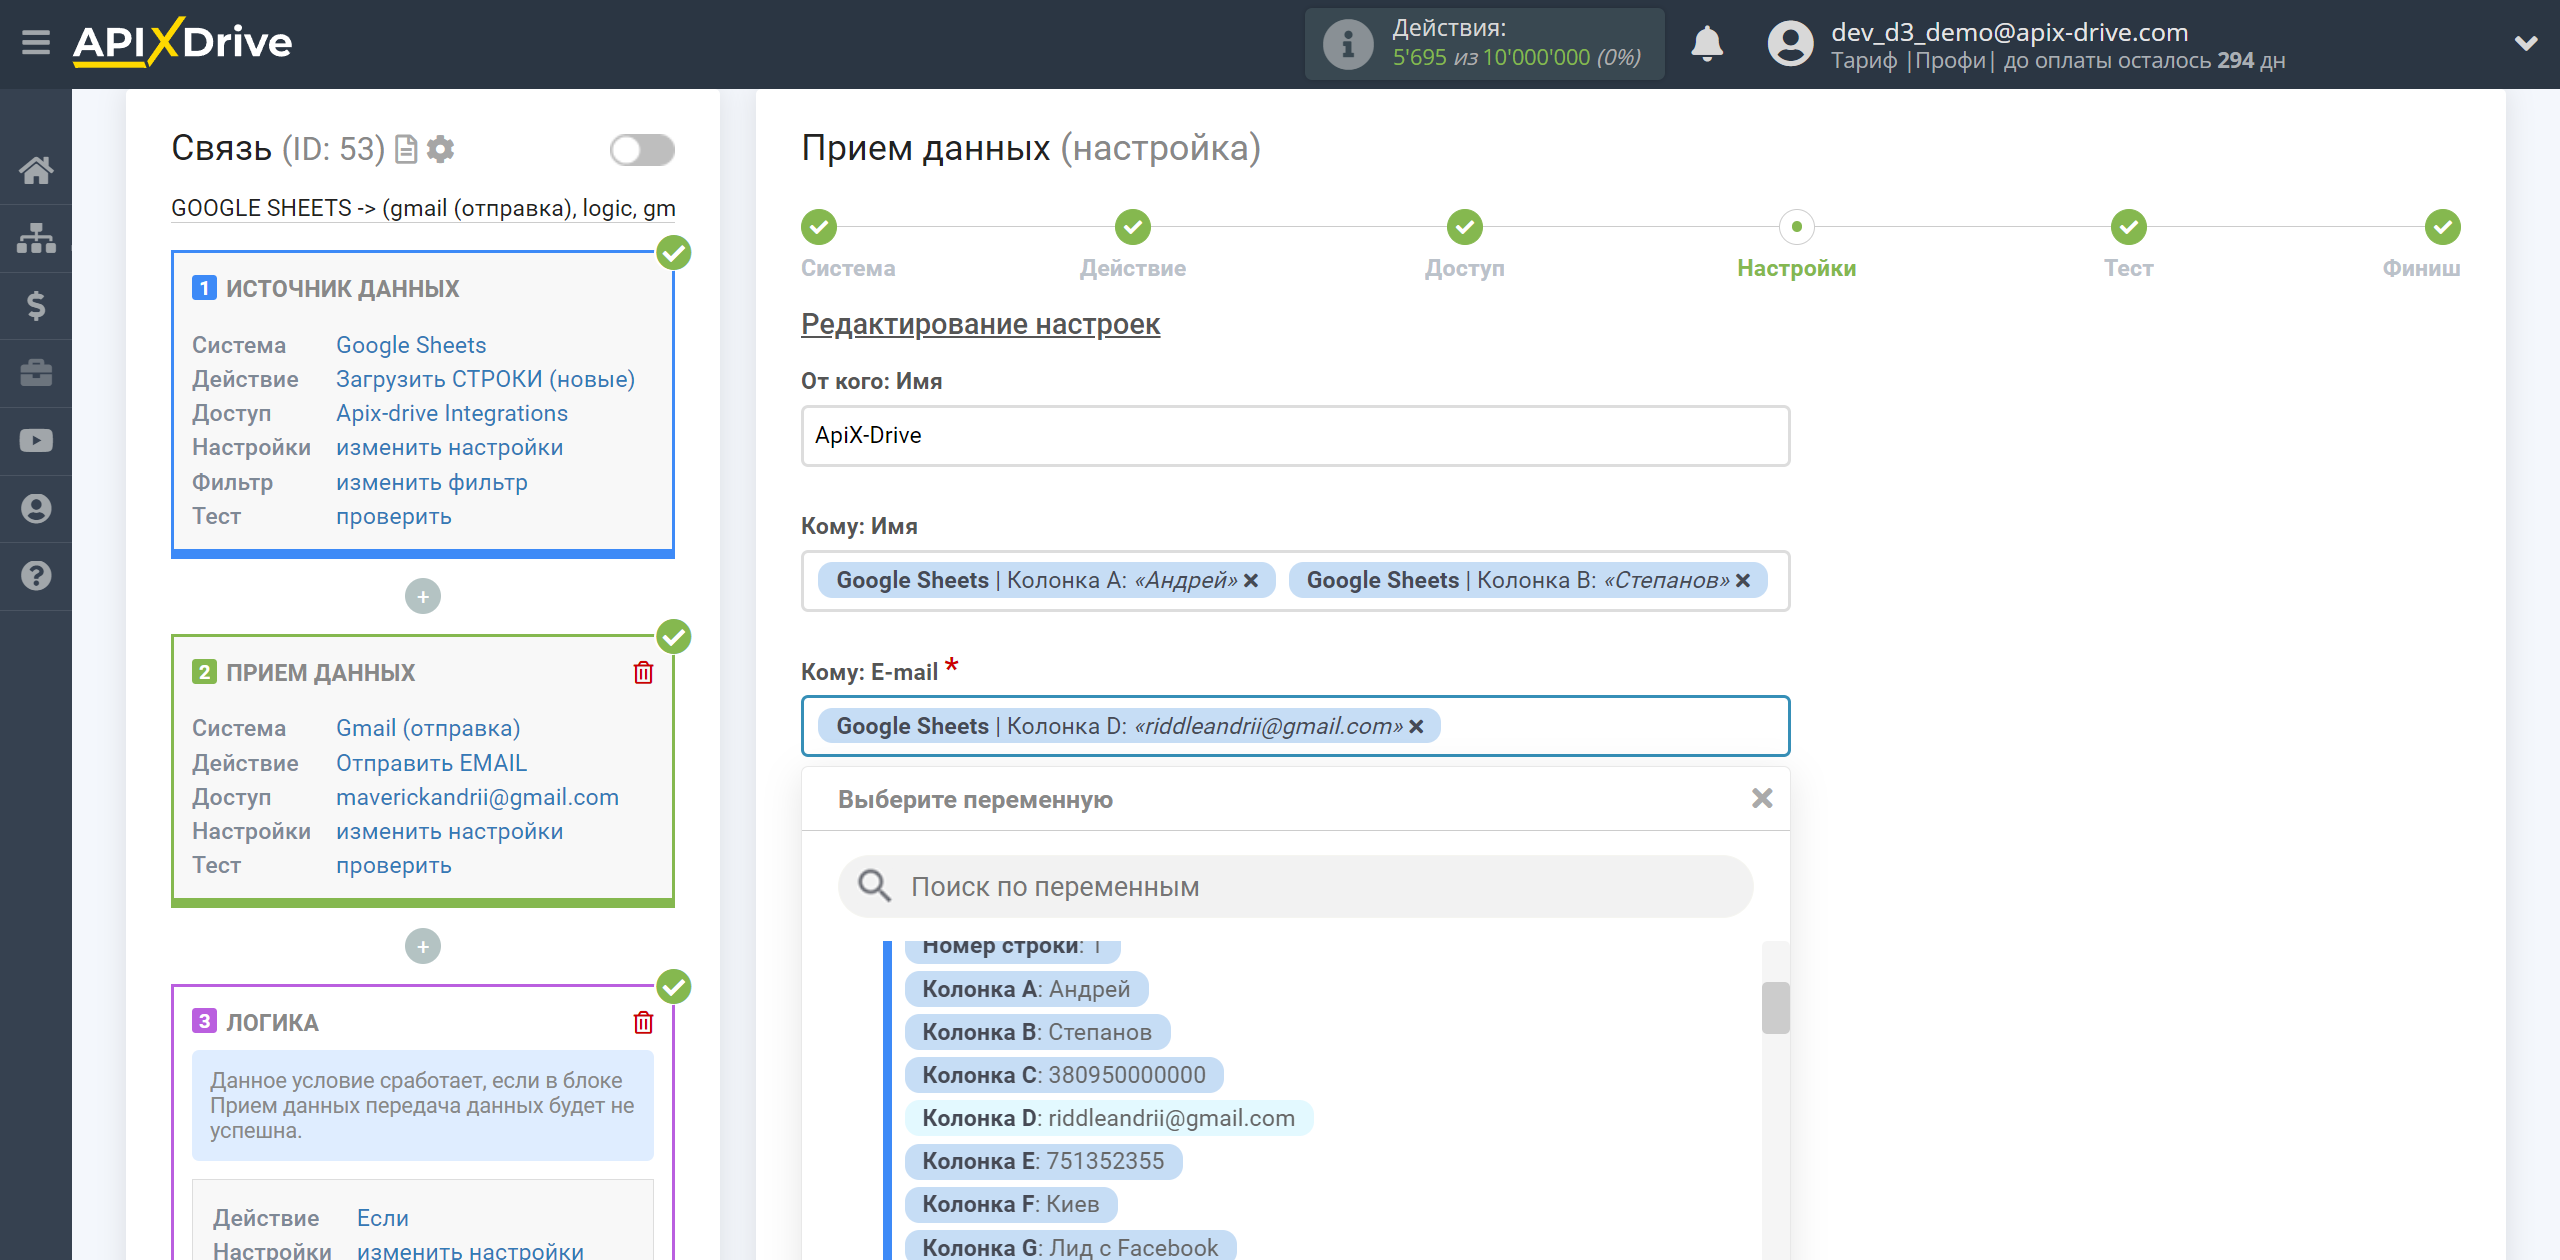Click the variable list scrollbar thumb
Viewport: 2560px width, 1260px height.
pos(1775,1008)
